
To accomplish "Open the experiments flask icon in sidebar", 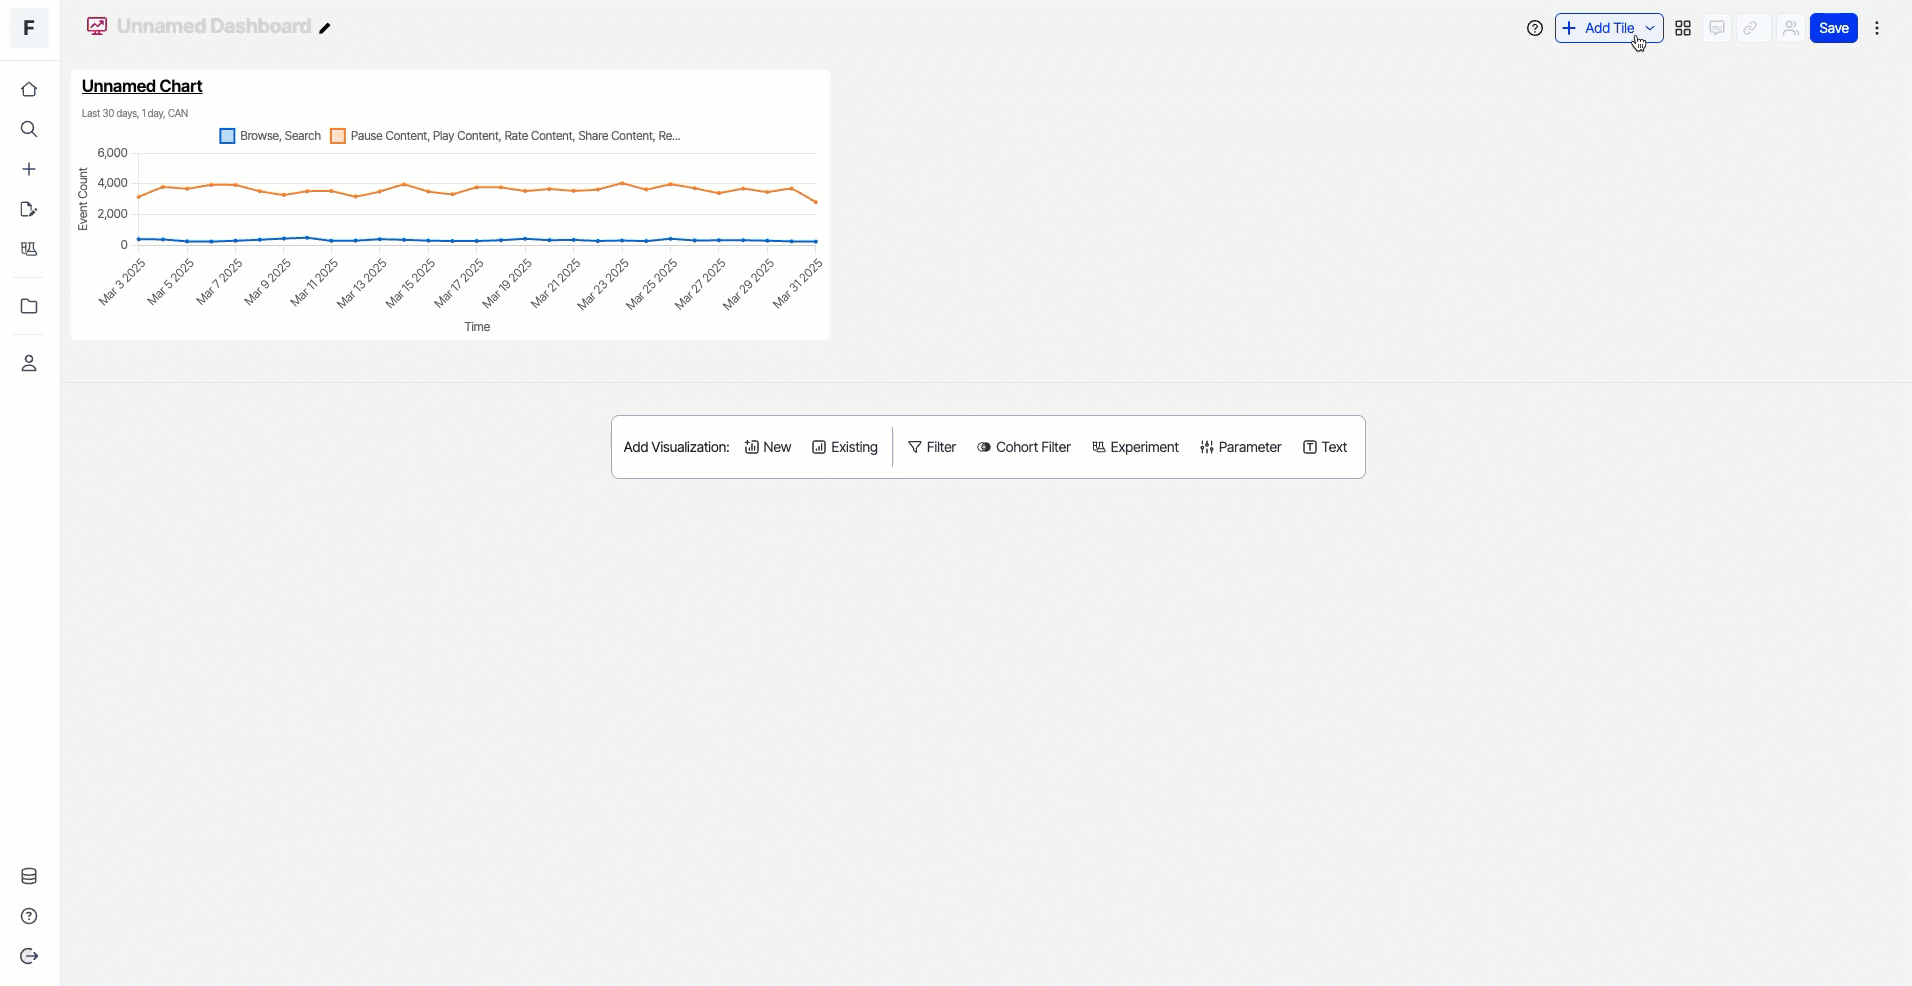I will (x=29, y=249).
